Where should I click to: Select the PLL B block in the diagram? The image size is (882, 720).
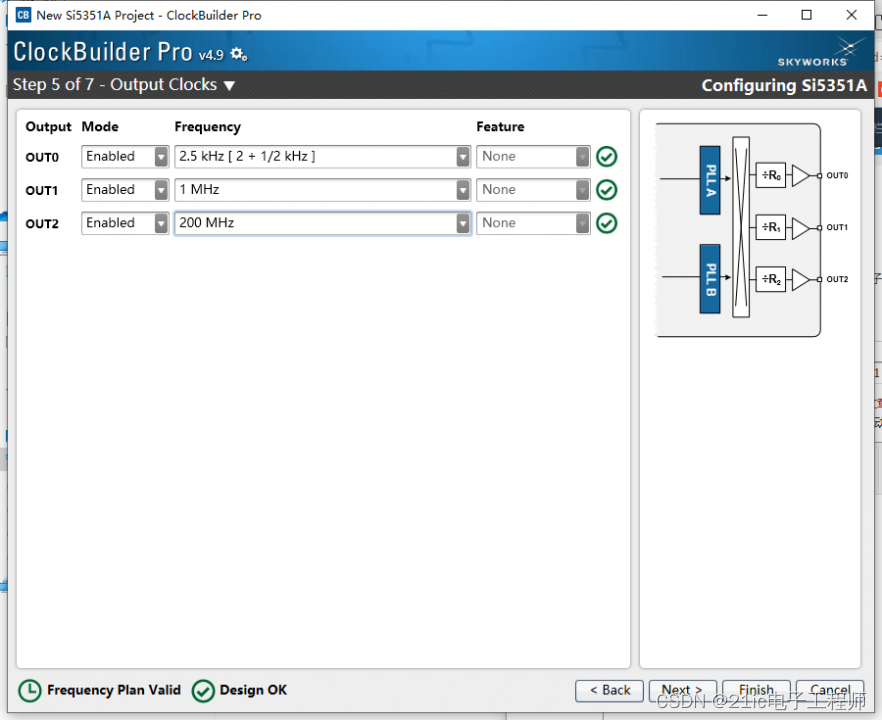tap(710, 278)
